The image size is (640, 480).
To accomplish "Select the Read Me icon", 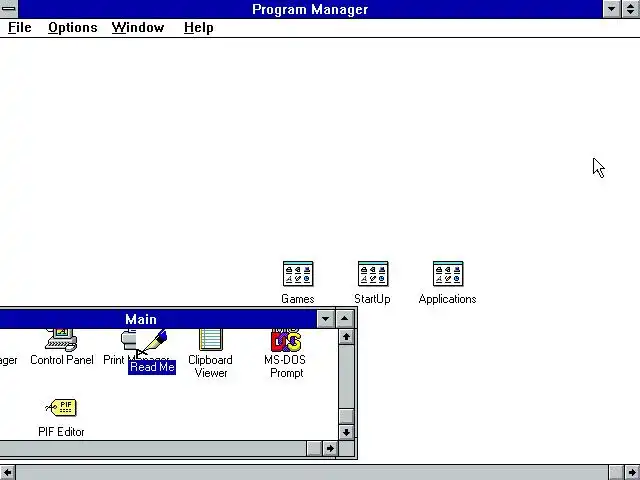I will 154,342.
